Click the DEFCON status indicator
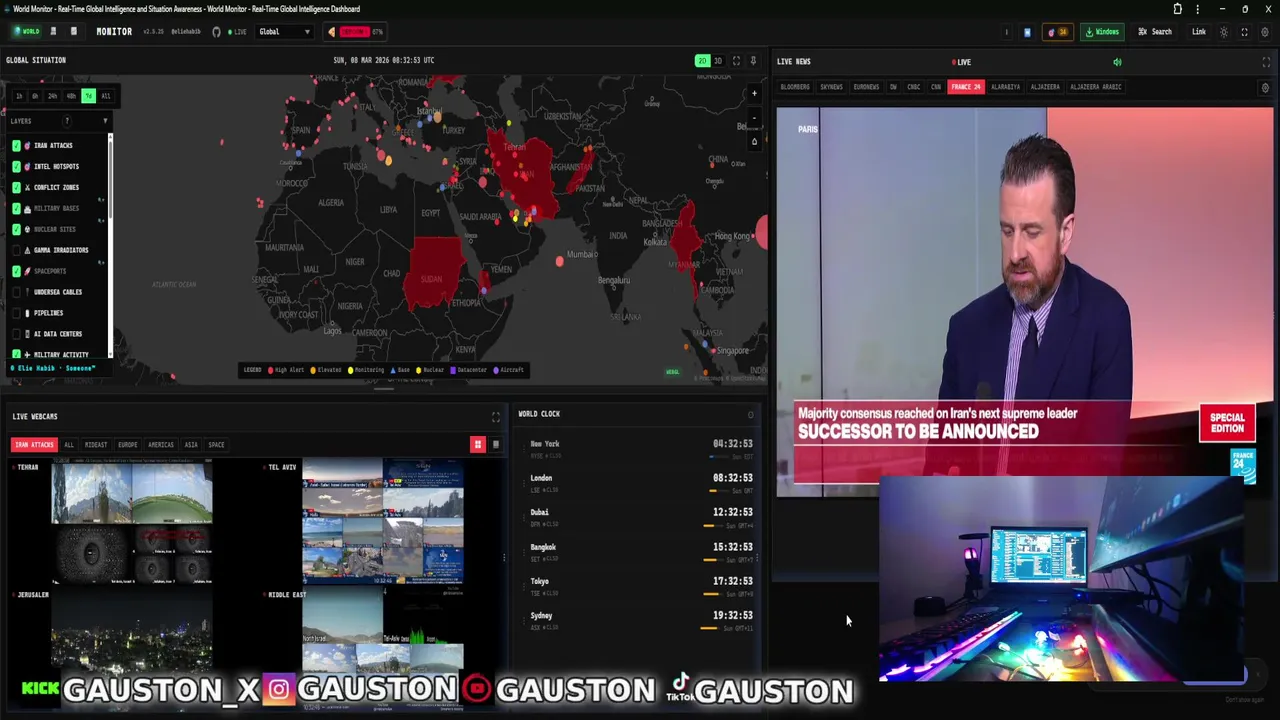The image size is (1280, 720). [x=354, y=32]
